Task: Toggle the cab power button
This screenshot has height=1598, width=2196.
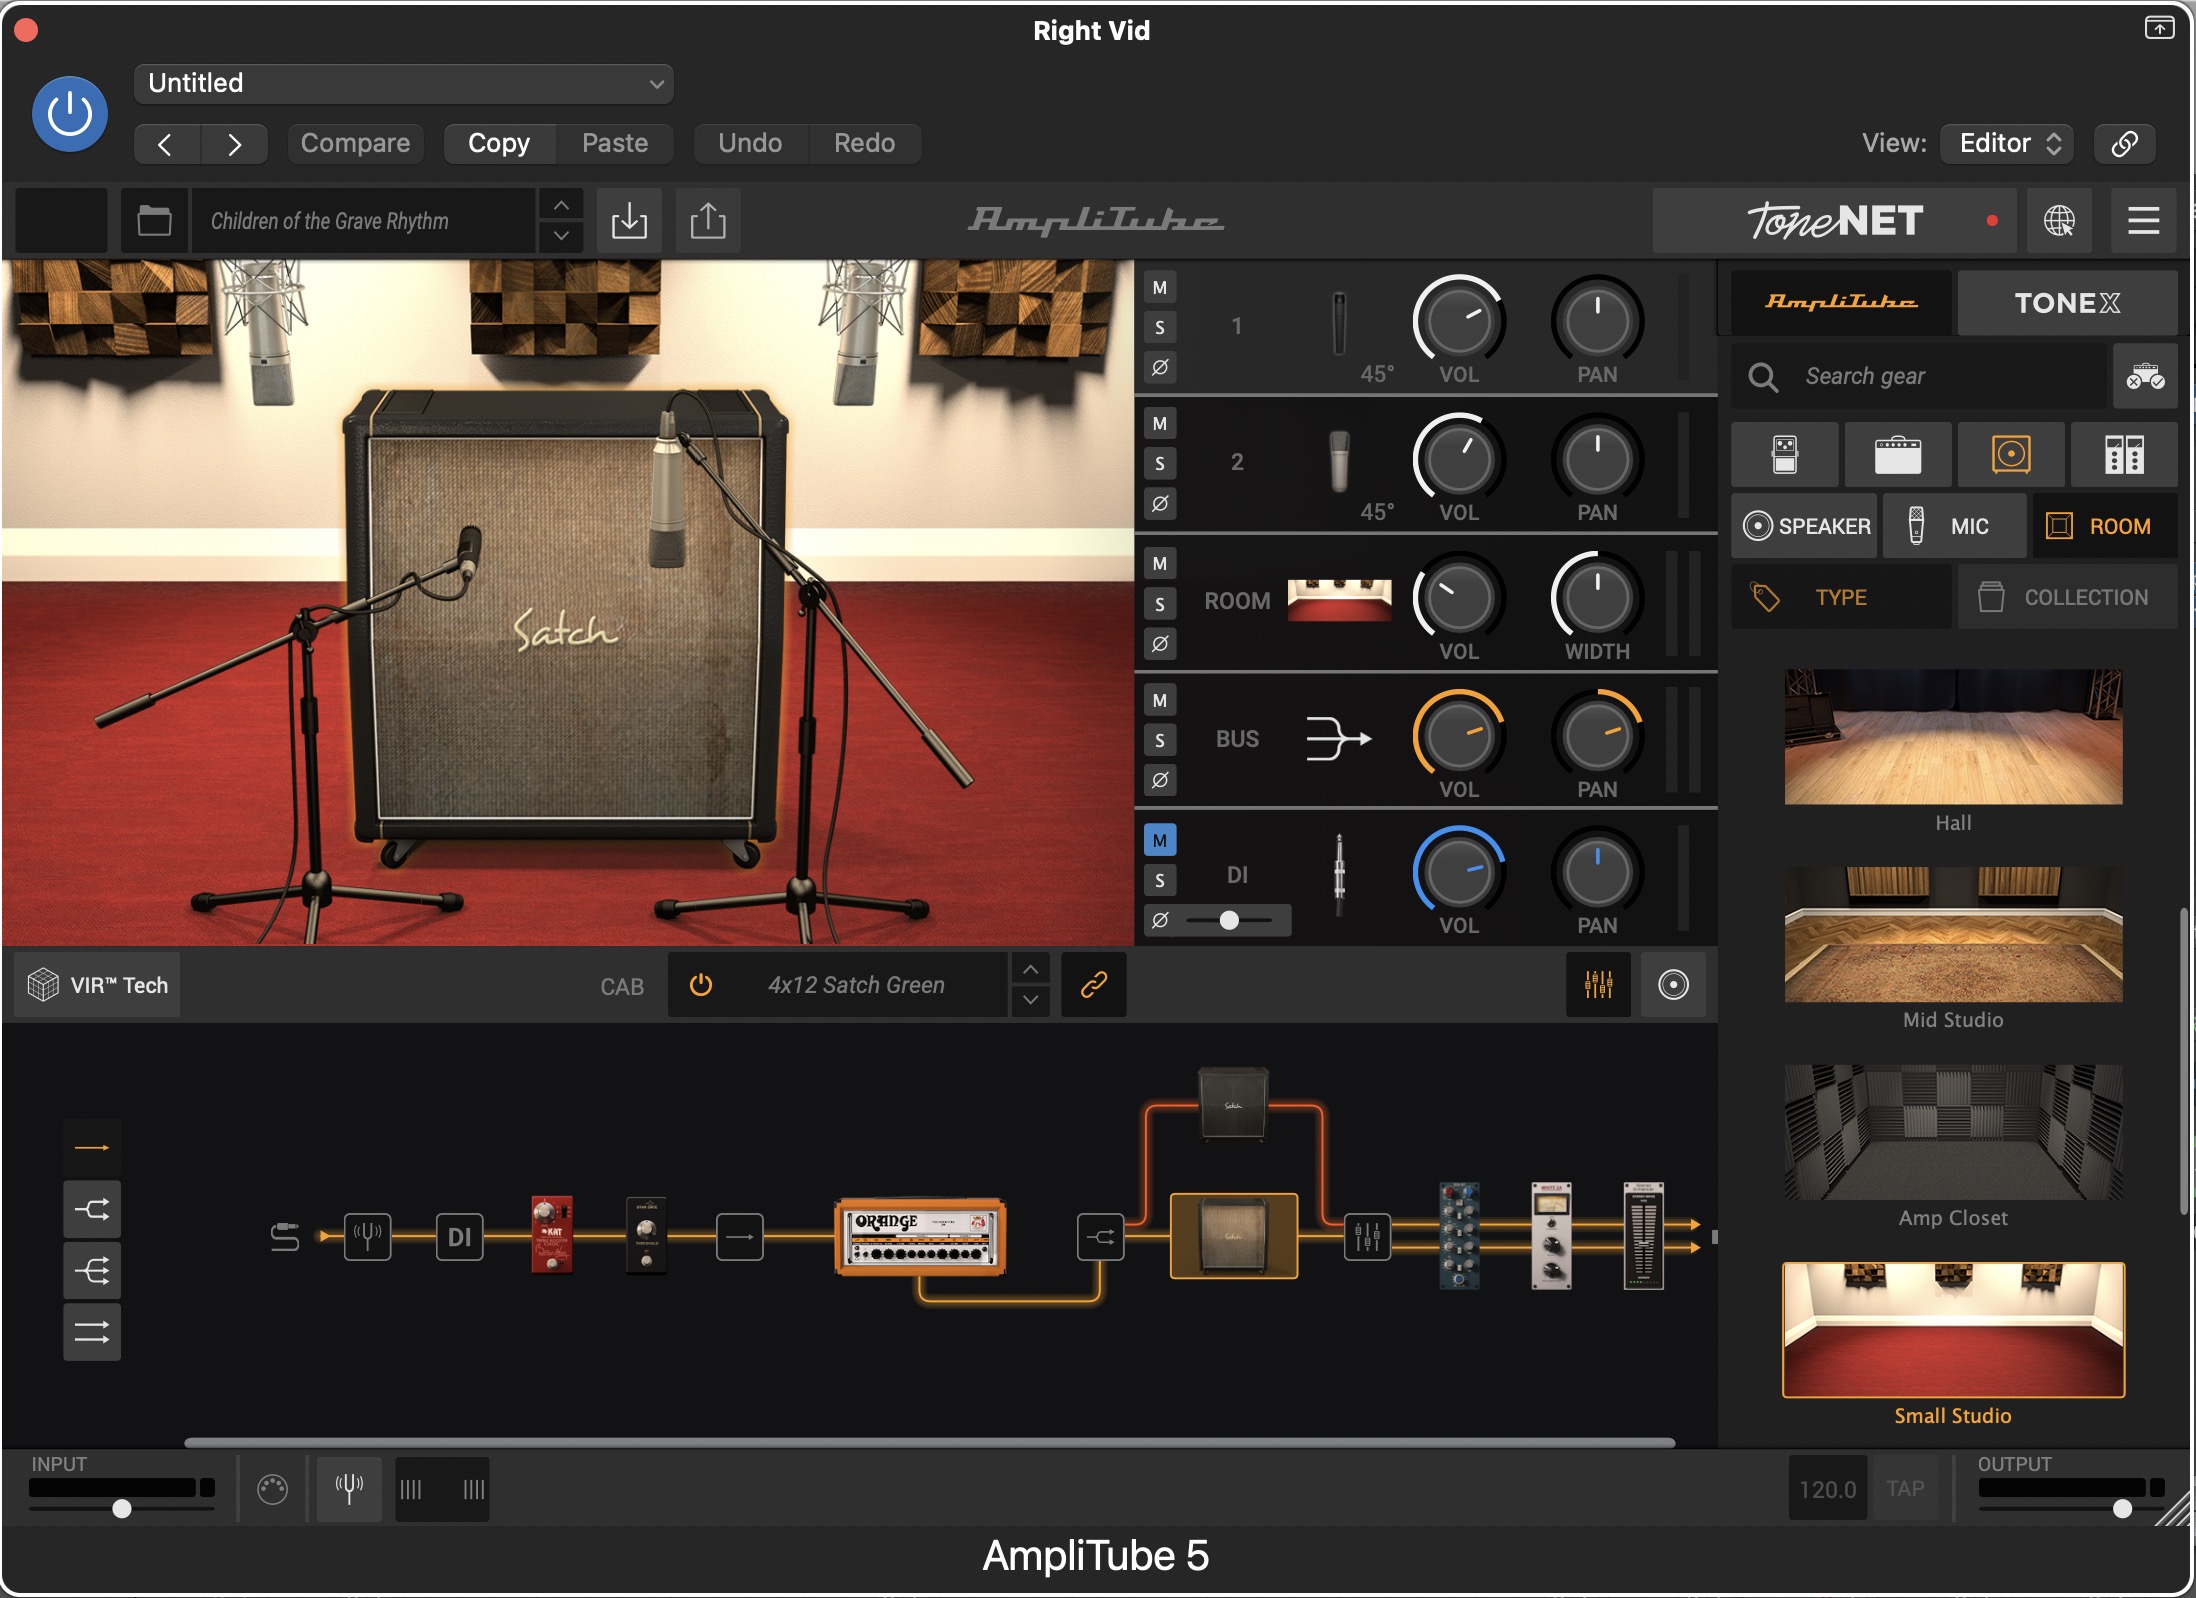Action: coord(701,985)
